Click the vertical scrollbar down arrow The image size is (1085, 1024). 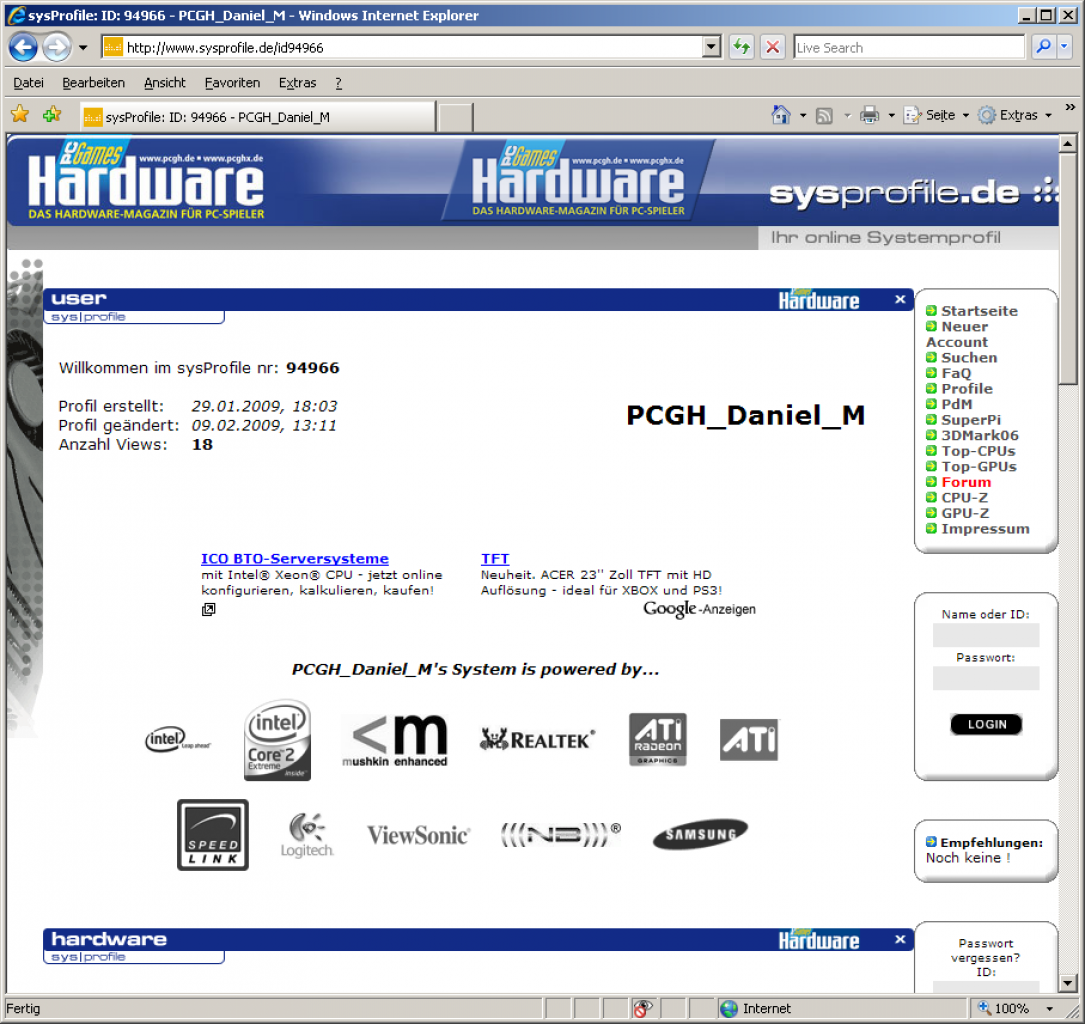pos(1068,983)
